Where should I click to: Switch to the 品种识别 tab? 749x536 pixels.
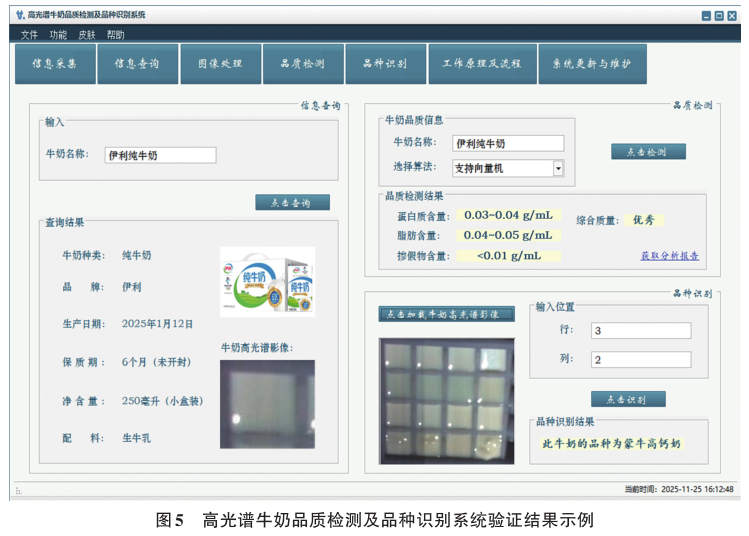[385, 64]
